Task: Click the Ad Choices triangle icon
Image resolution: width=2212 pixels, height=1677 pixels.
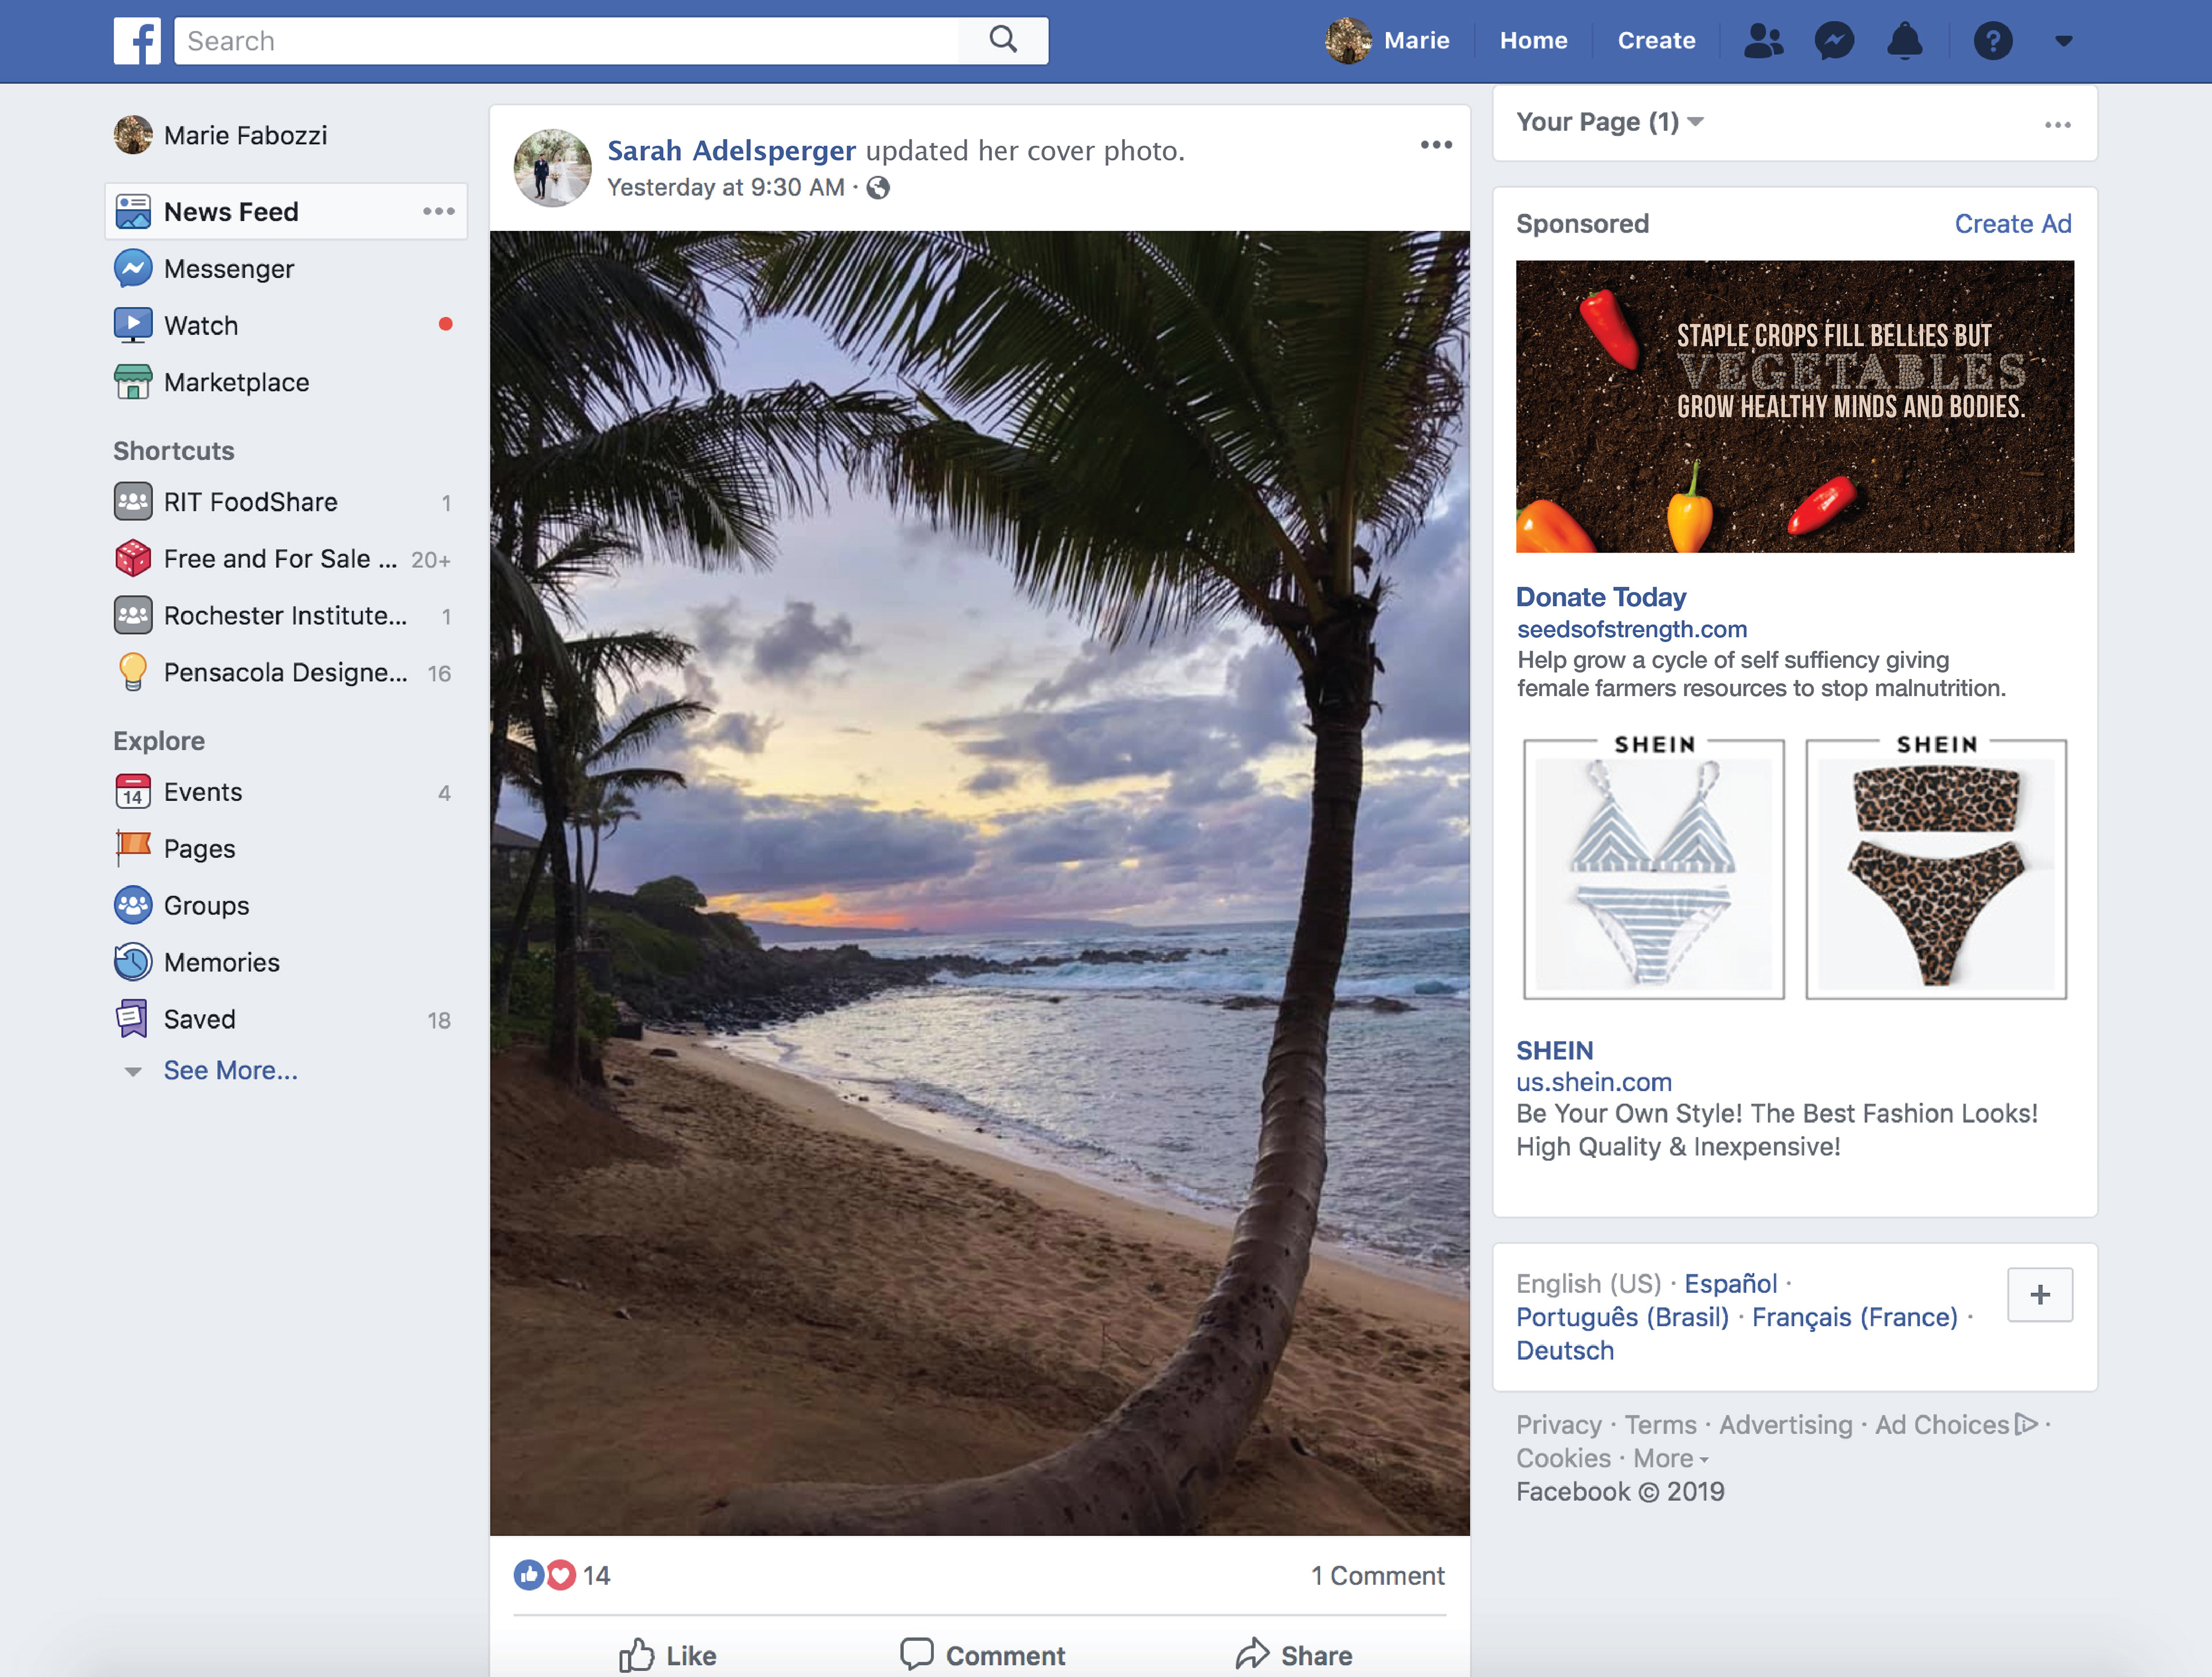Action: click(x=2027, y=1424)
